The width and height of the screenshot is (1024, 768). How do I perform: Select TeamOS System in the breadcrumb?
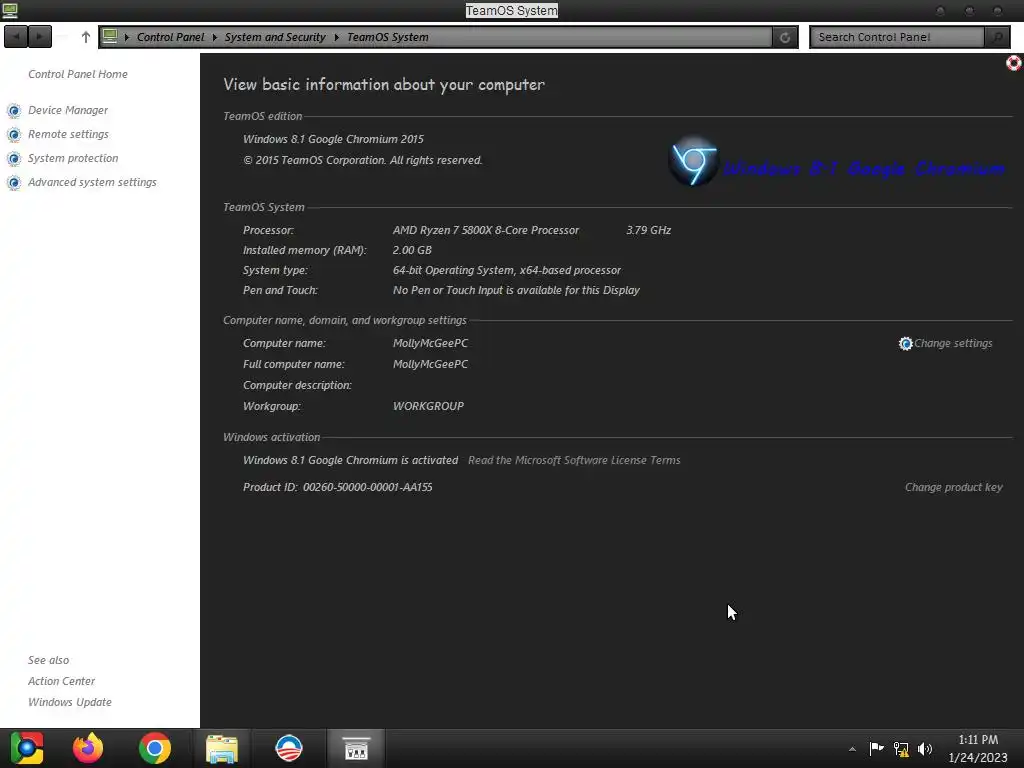pos(387,37)
